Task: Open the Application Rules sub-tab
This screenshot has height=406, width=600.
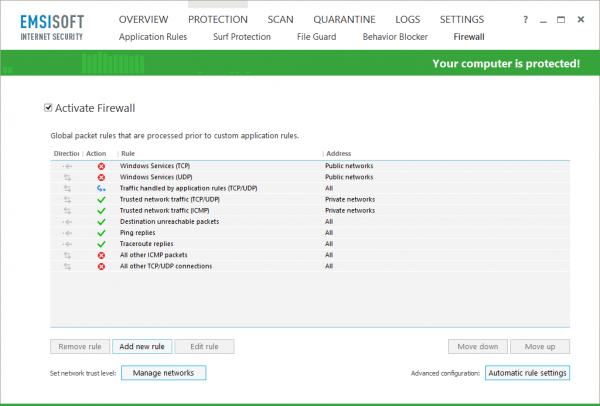Action: [x=153, y=37]
